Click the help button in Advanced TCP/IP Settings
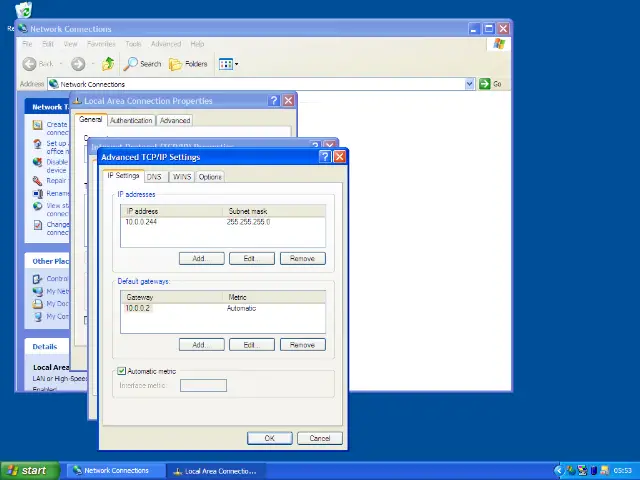640x480 pixels. coord(325,157)
